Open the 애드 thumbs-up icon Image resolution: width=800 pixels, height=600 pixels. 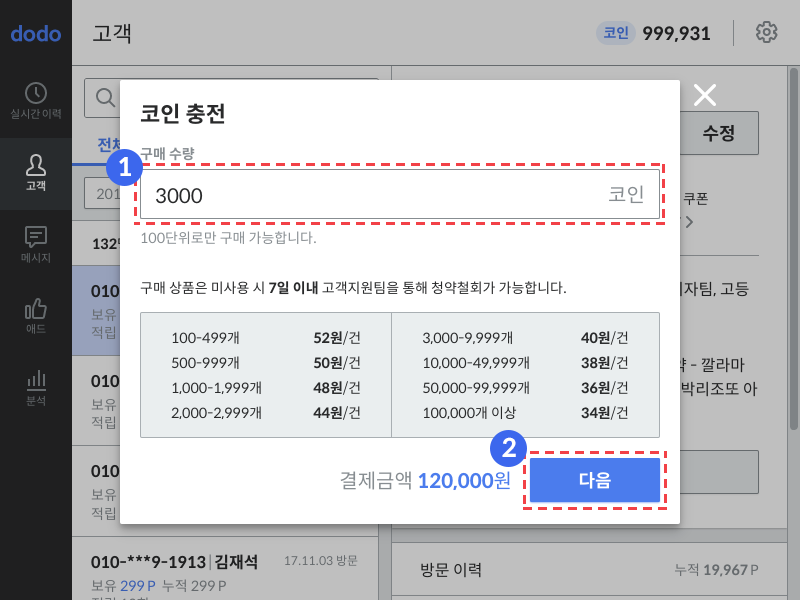(36, 309)
